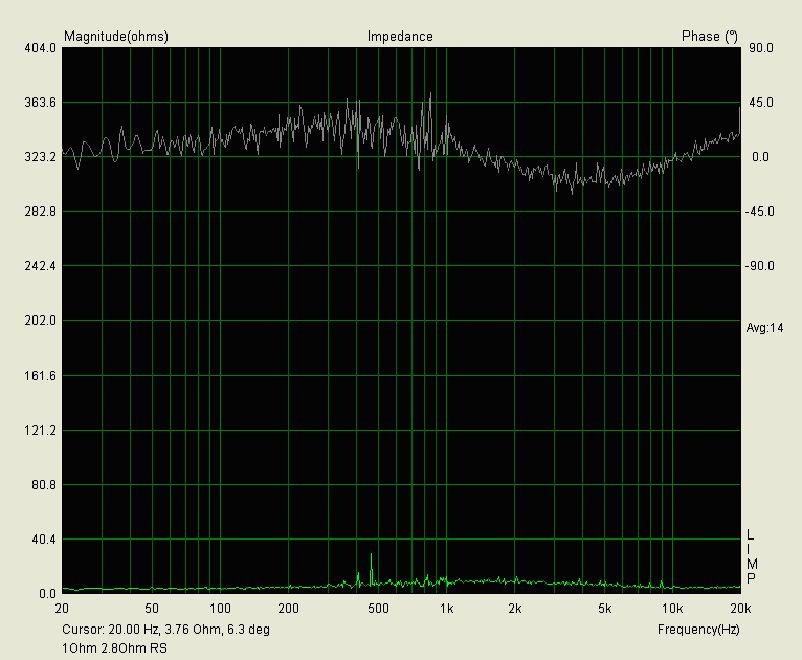Click the Frequency(Hz) axis label
This screenshot has width=802, height=660.
(x=699, y=629)
